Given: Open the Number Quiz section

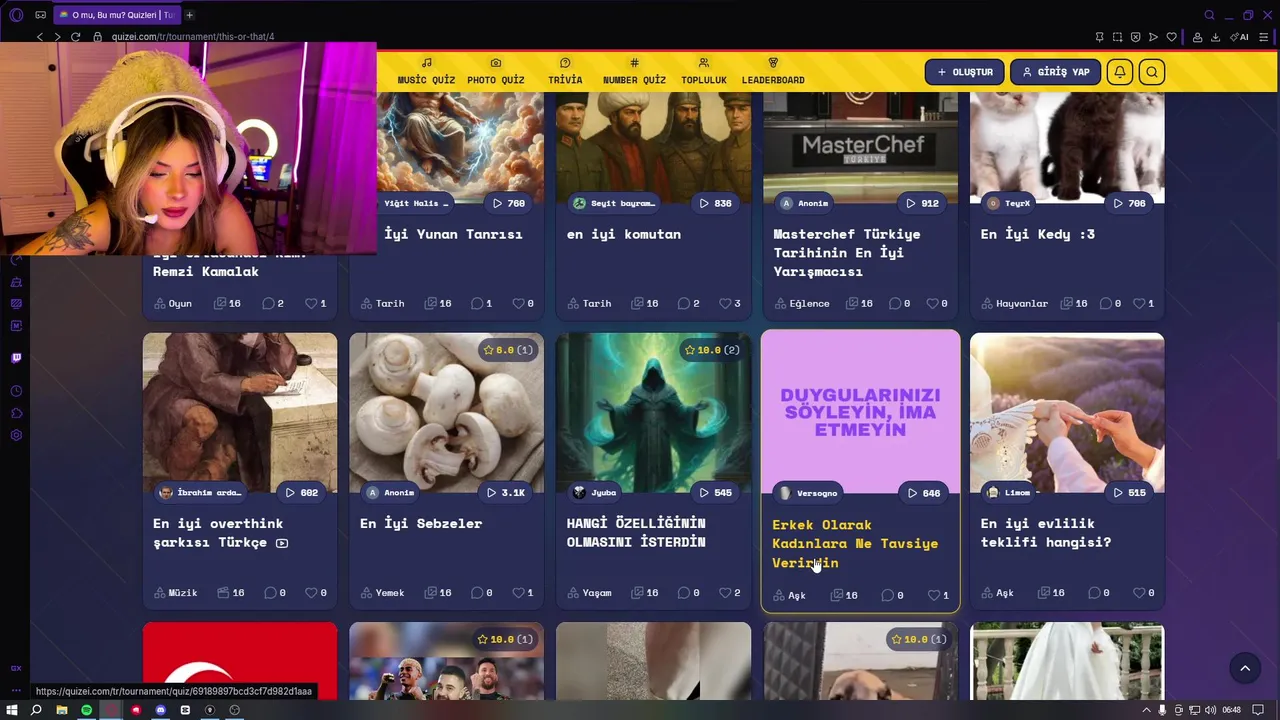Looking at the screenshot, I should tap(634, 71).
